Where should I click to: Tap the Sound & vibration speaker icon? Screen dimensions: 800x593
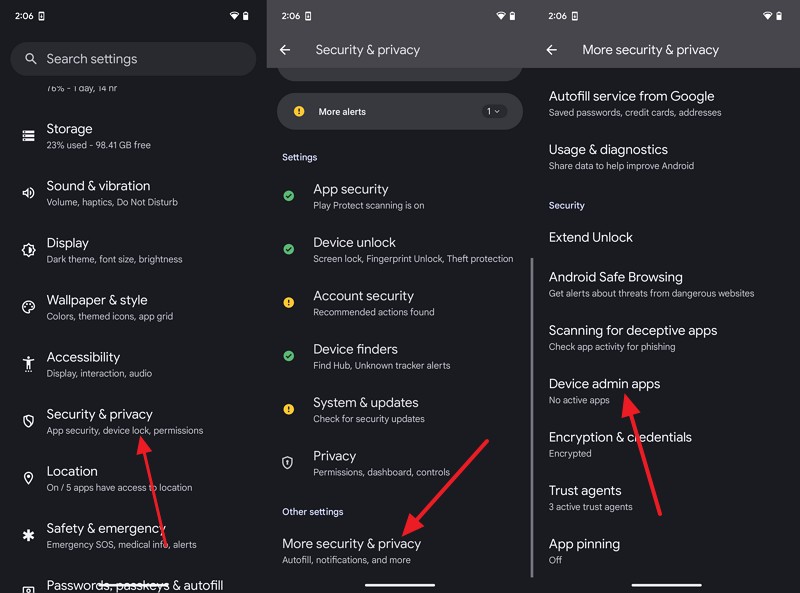click(29, 193)
